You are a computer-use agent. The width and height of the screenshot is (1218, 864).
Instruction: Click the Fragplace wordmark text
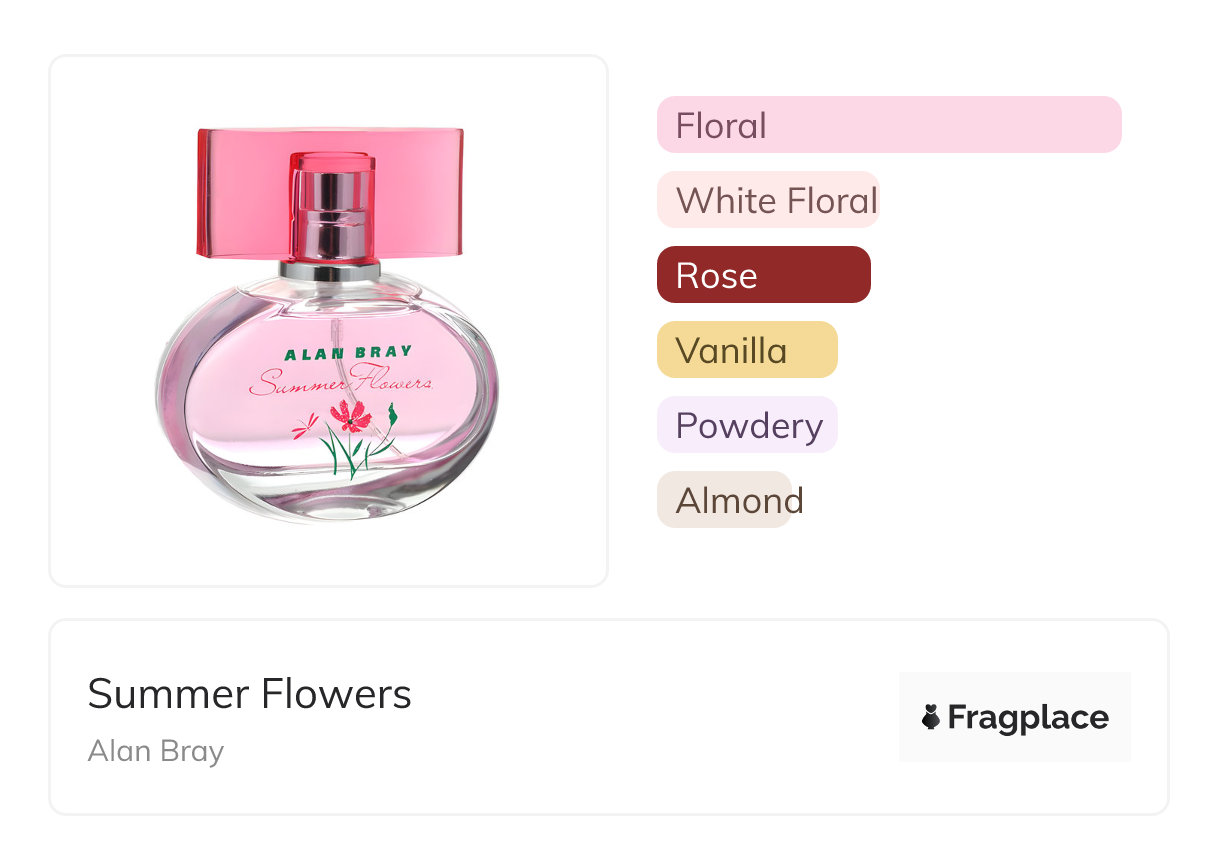(x=1028, y=717)
